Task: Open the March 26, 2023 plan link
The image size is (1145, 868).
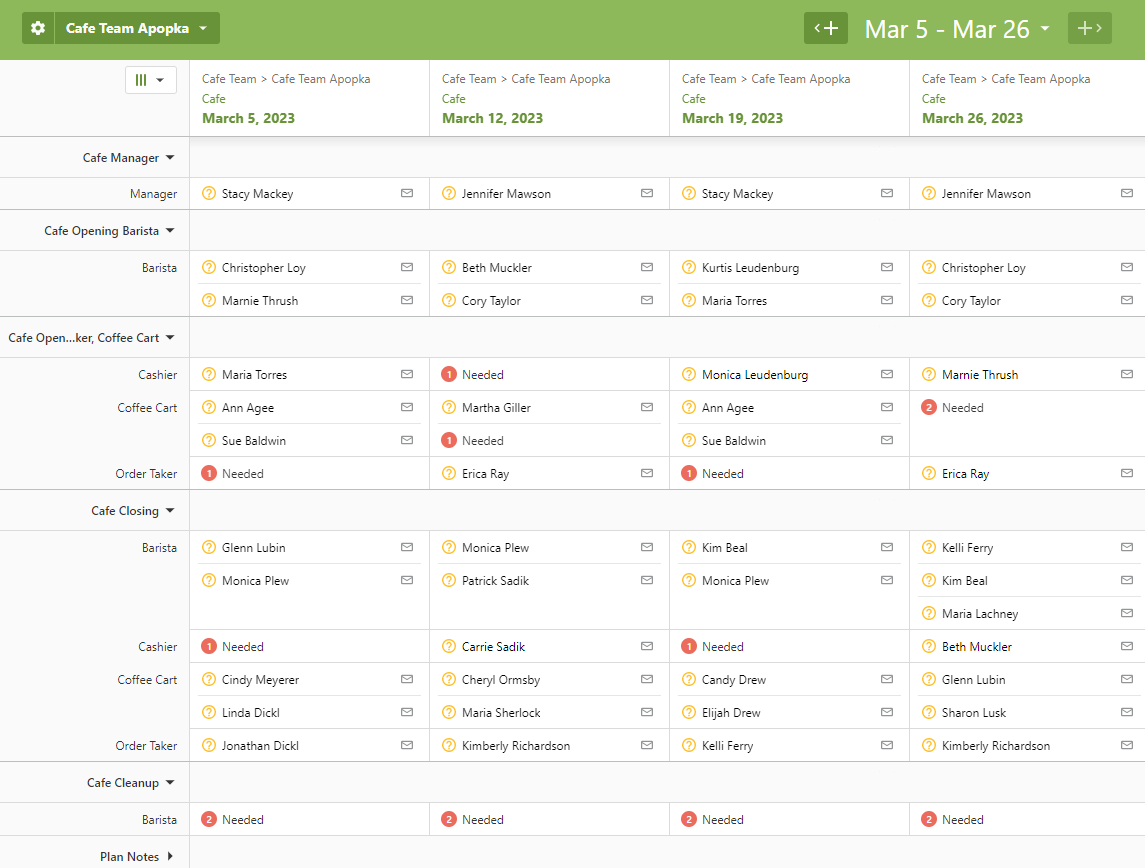Action: (972, 118)
